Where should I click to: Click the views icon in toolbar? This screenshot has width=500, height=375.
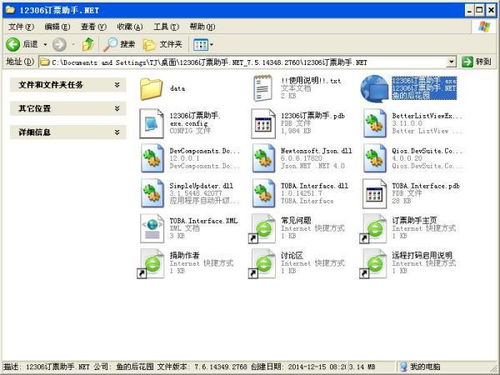pyautogui.click(x=201, y=44)
